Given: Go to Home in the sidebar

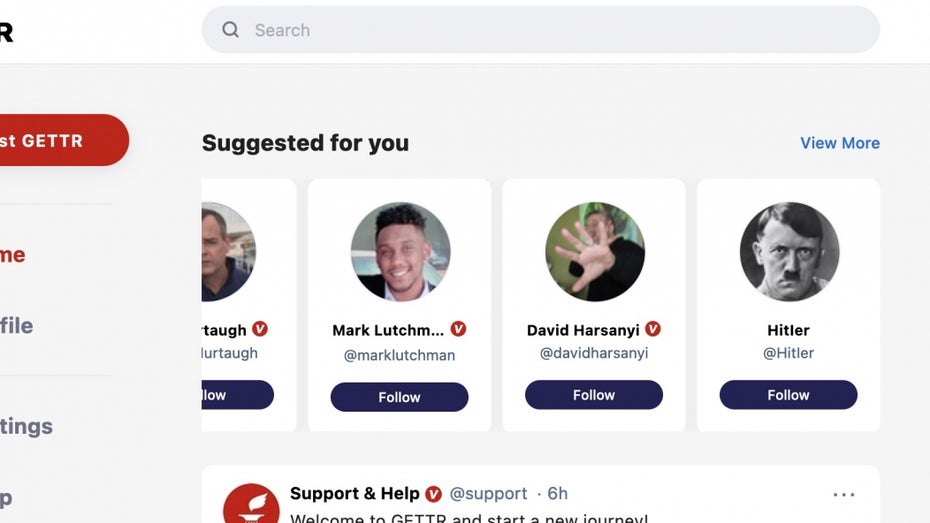Looking at the screenshot, I should click(x=13, y=255).
